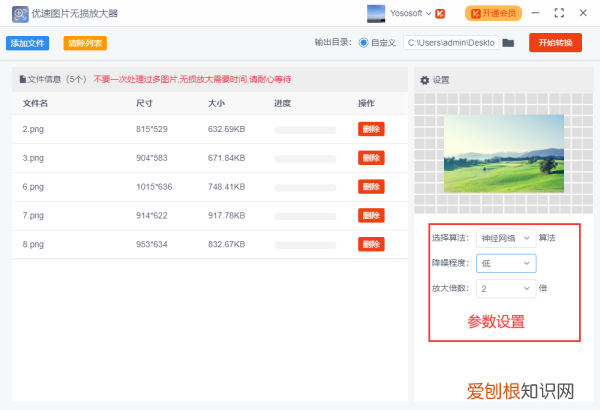Delete the 2.png row
Viewport: 600px width, 410px height.
pyautogui.click(x=371, y=129)
